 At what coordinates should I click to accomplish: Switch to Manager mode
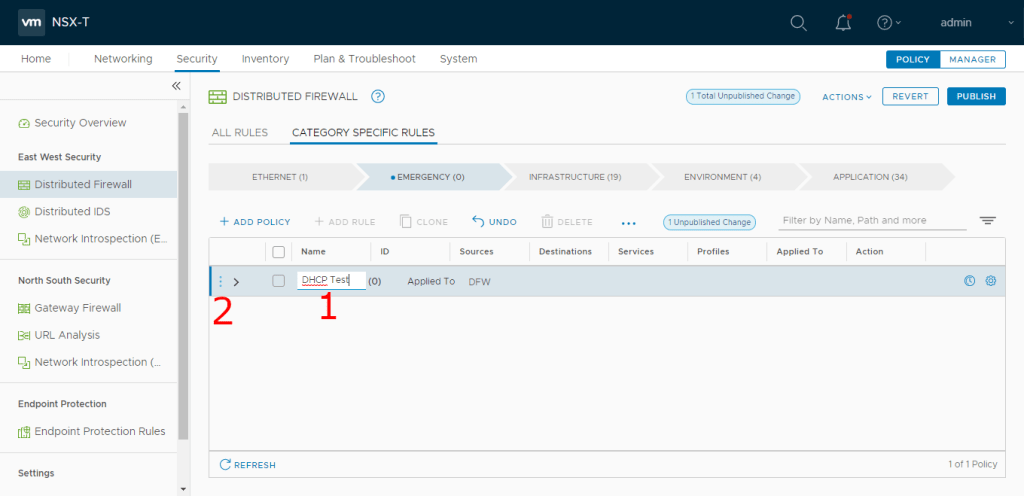(972, 59)
